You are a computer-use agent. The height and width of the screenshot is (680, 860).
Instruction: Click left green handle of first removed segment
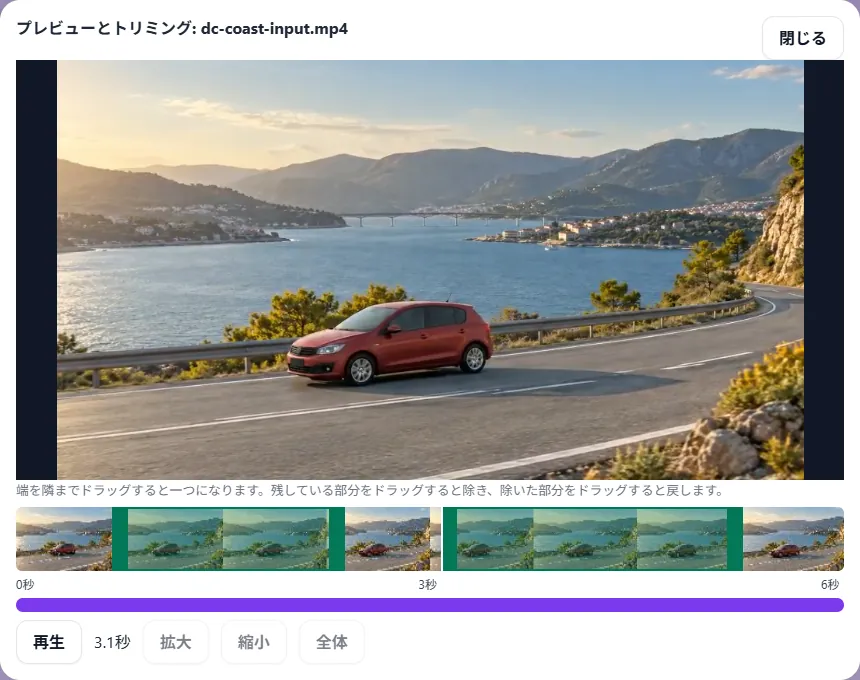(120, 539)
